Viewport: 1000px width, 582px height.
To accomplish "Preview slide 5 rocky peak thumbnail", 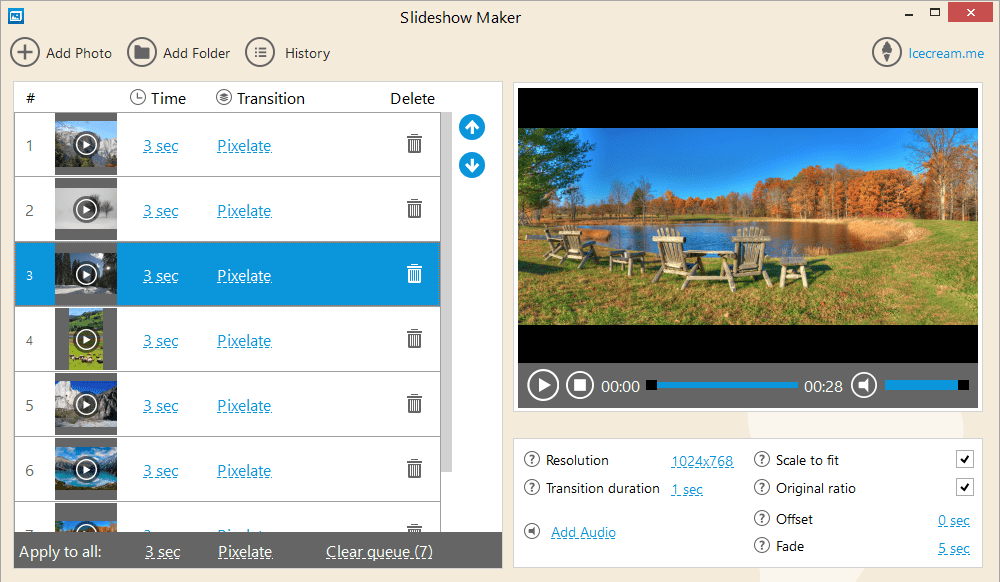I will 86,404.
